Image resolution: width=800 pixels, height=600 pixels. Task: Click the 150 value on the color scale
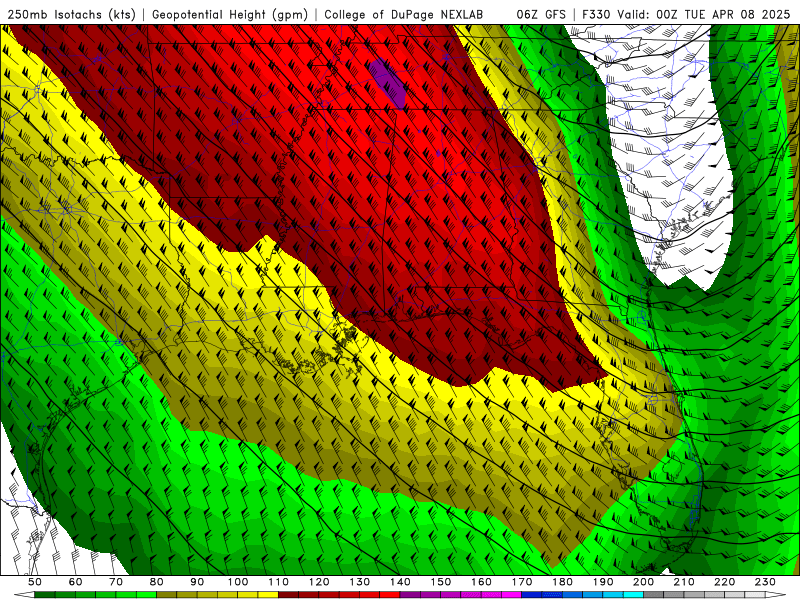point(441,582)
